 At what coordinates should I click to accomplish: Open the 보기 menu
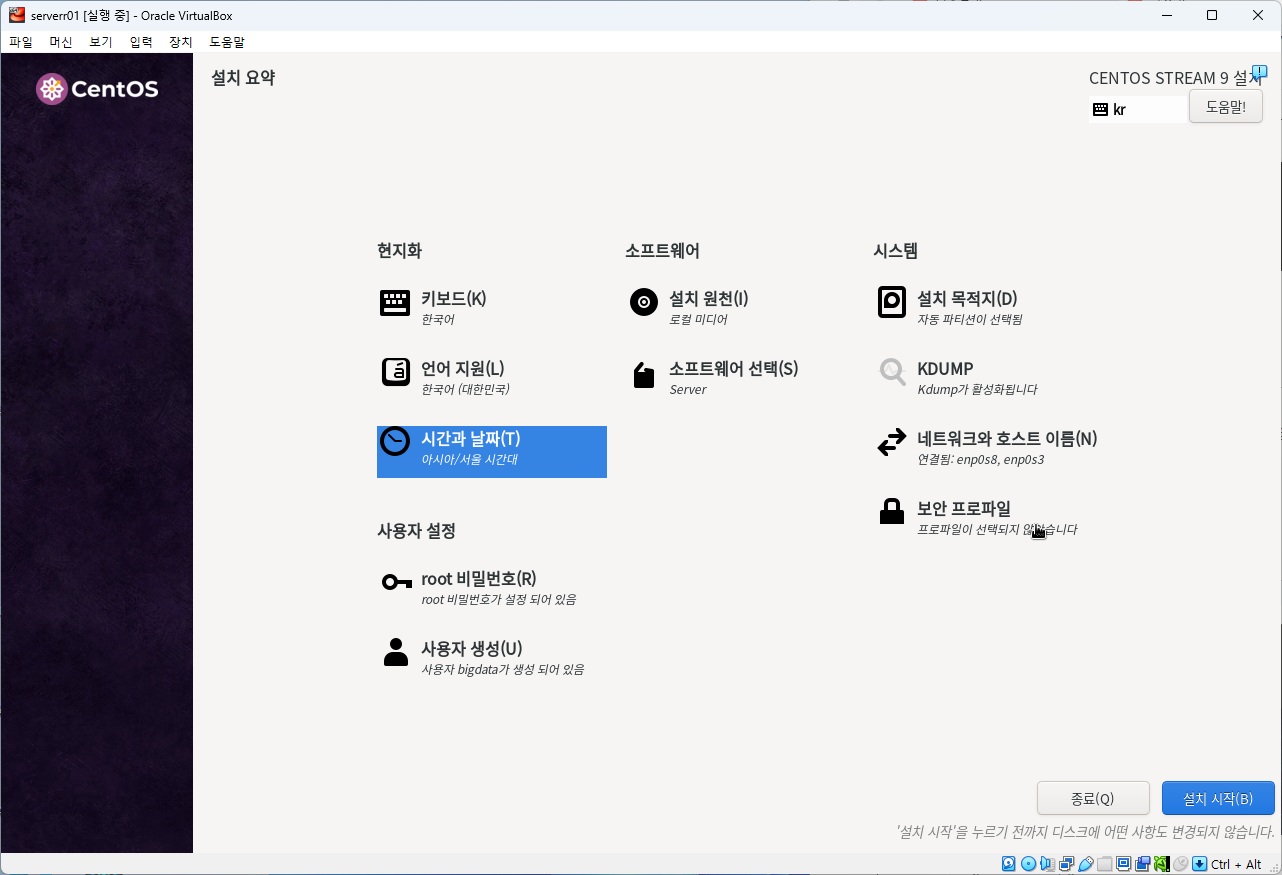(x=101, y=42)
